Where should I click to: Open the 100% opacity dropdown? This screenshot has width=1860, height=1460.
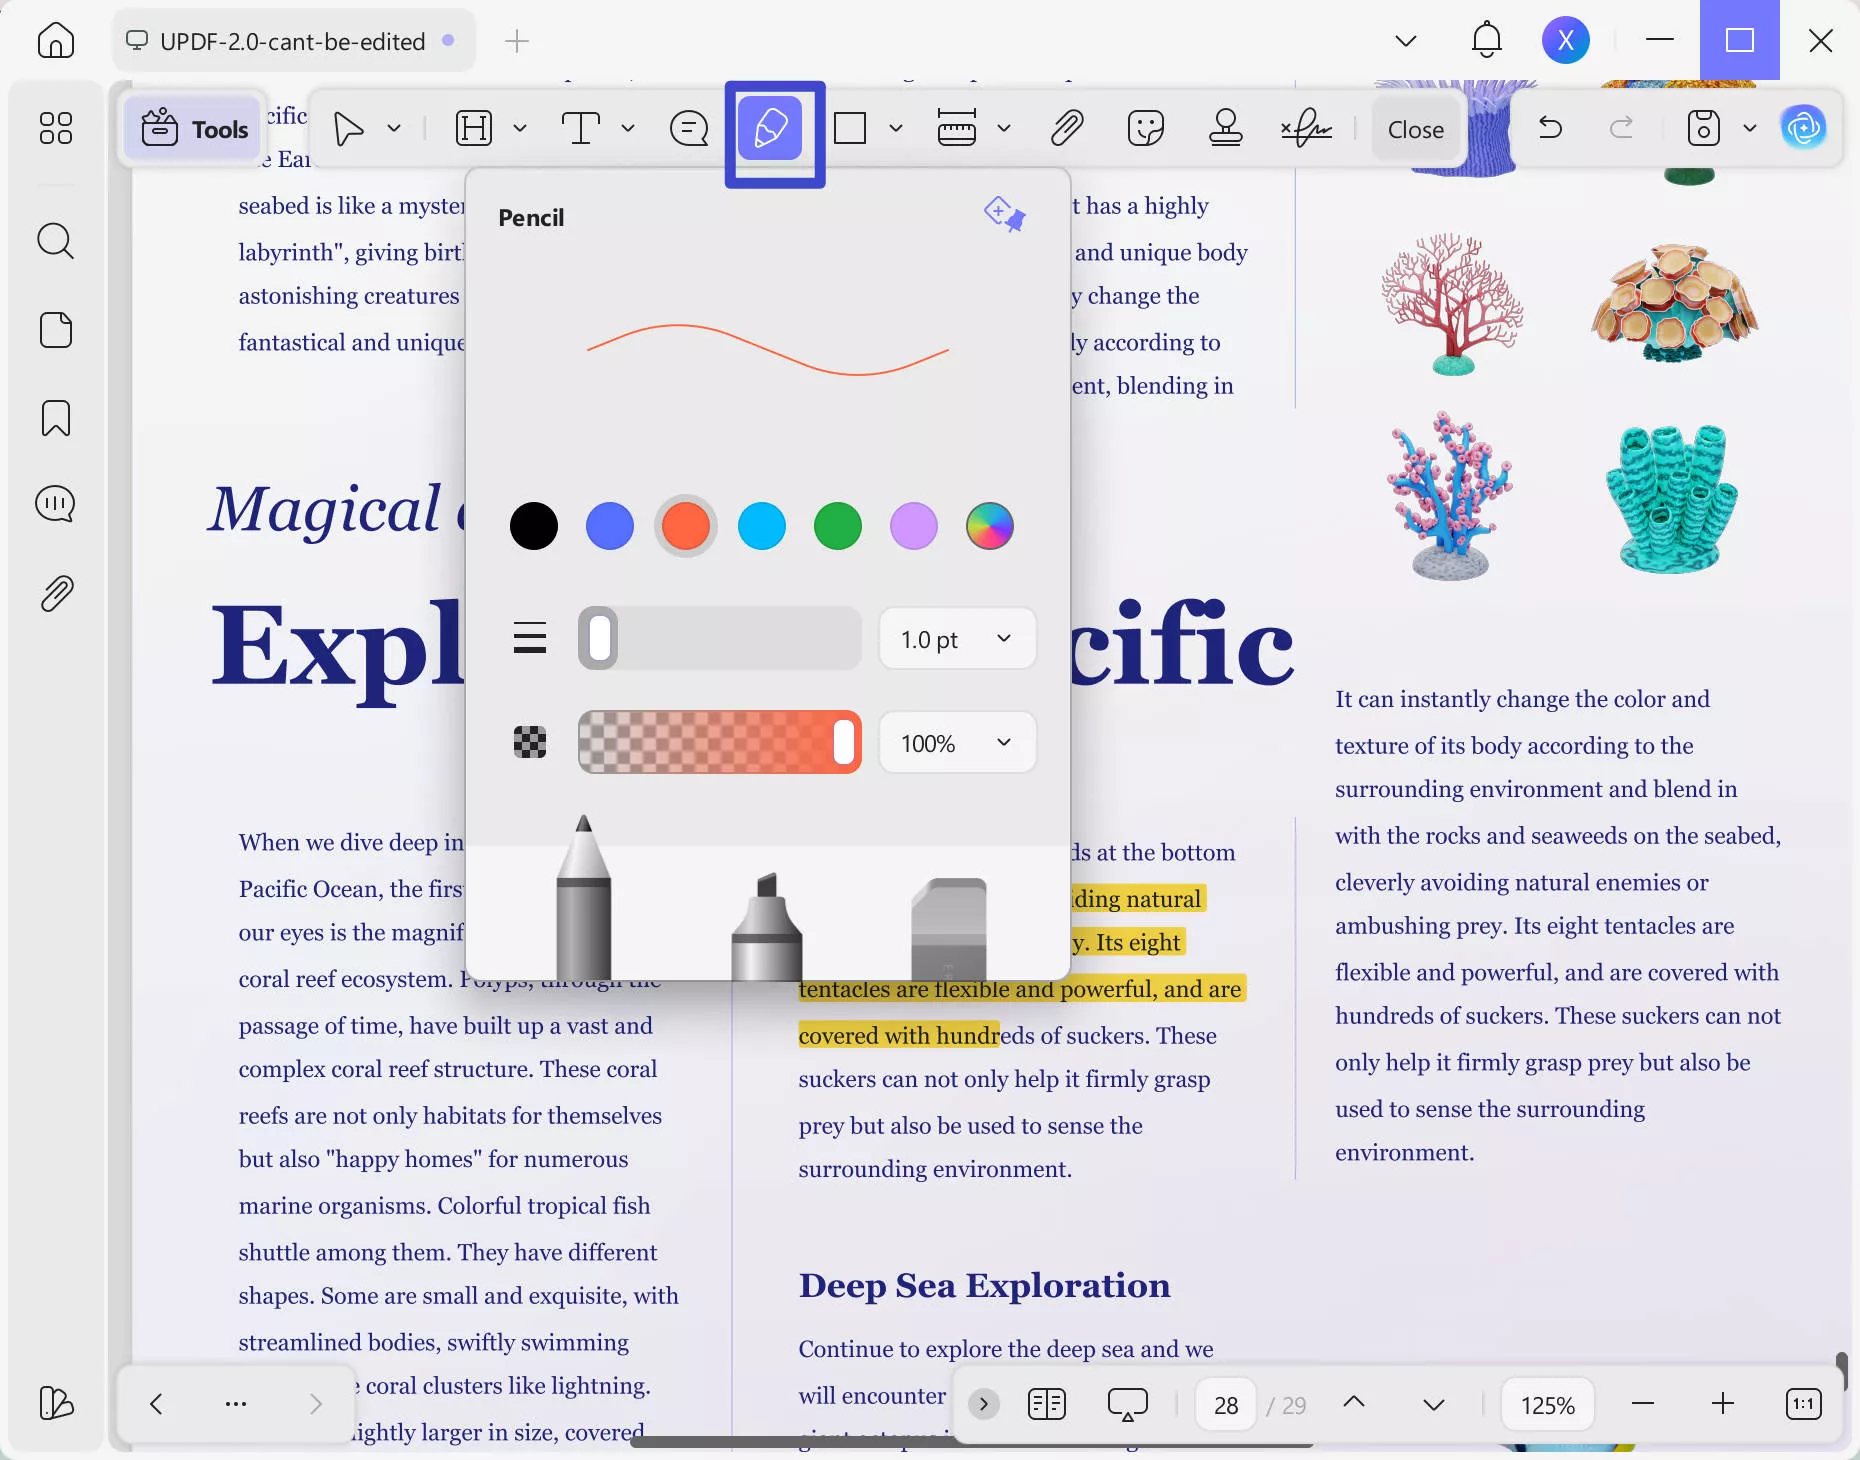pyautogui.click(x=957, y=743)
